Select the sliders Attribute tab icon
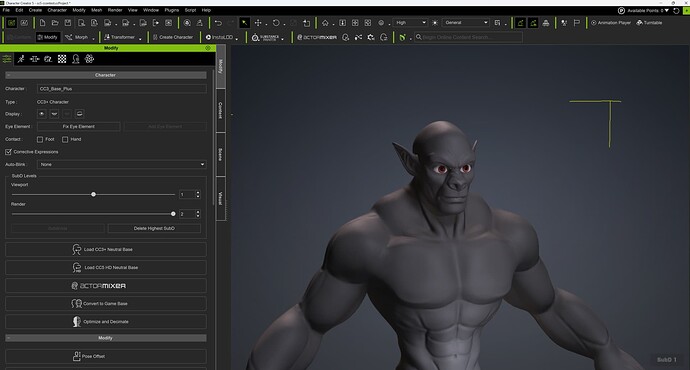The width and height of the screenshot is (690, 370). click(7, 59)
